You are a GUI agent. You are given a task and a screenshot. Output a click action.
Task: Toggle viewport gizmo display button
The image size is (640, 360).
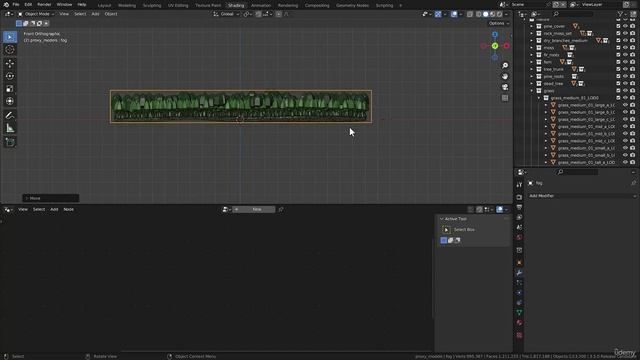point(438,14)
